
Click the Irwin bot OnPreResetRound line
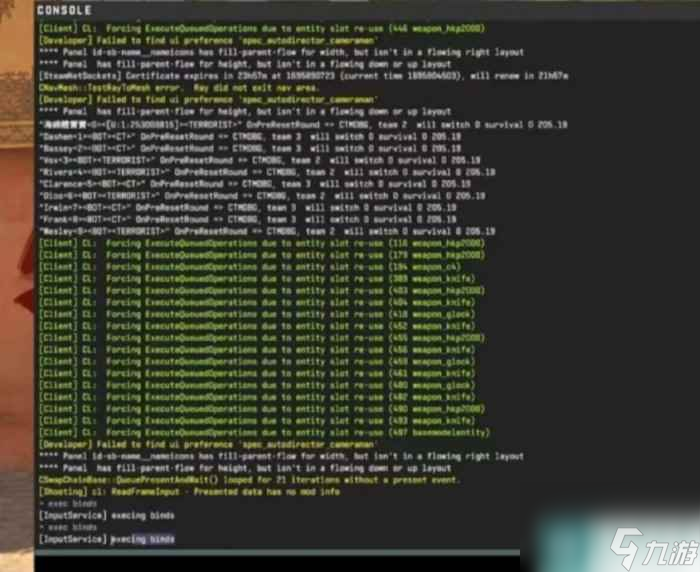pyautogui.click(x=248, y=208)
